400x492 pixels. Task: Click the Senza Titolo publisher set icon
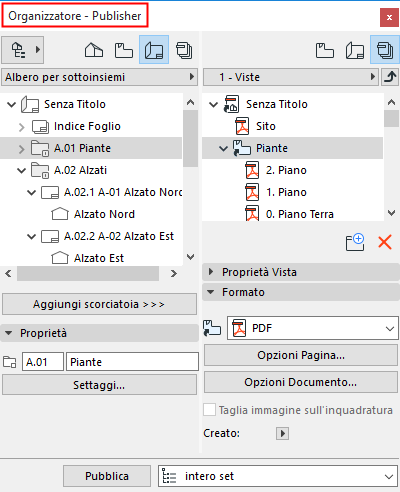point(231,104)
